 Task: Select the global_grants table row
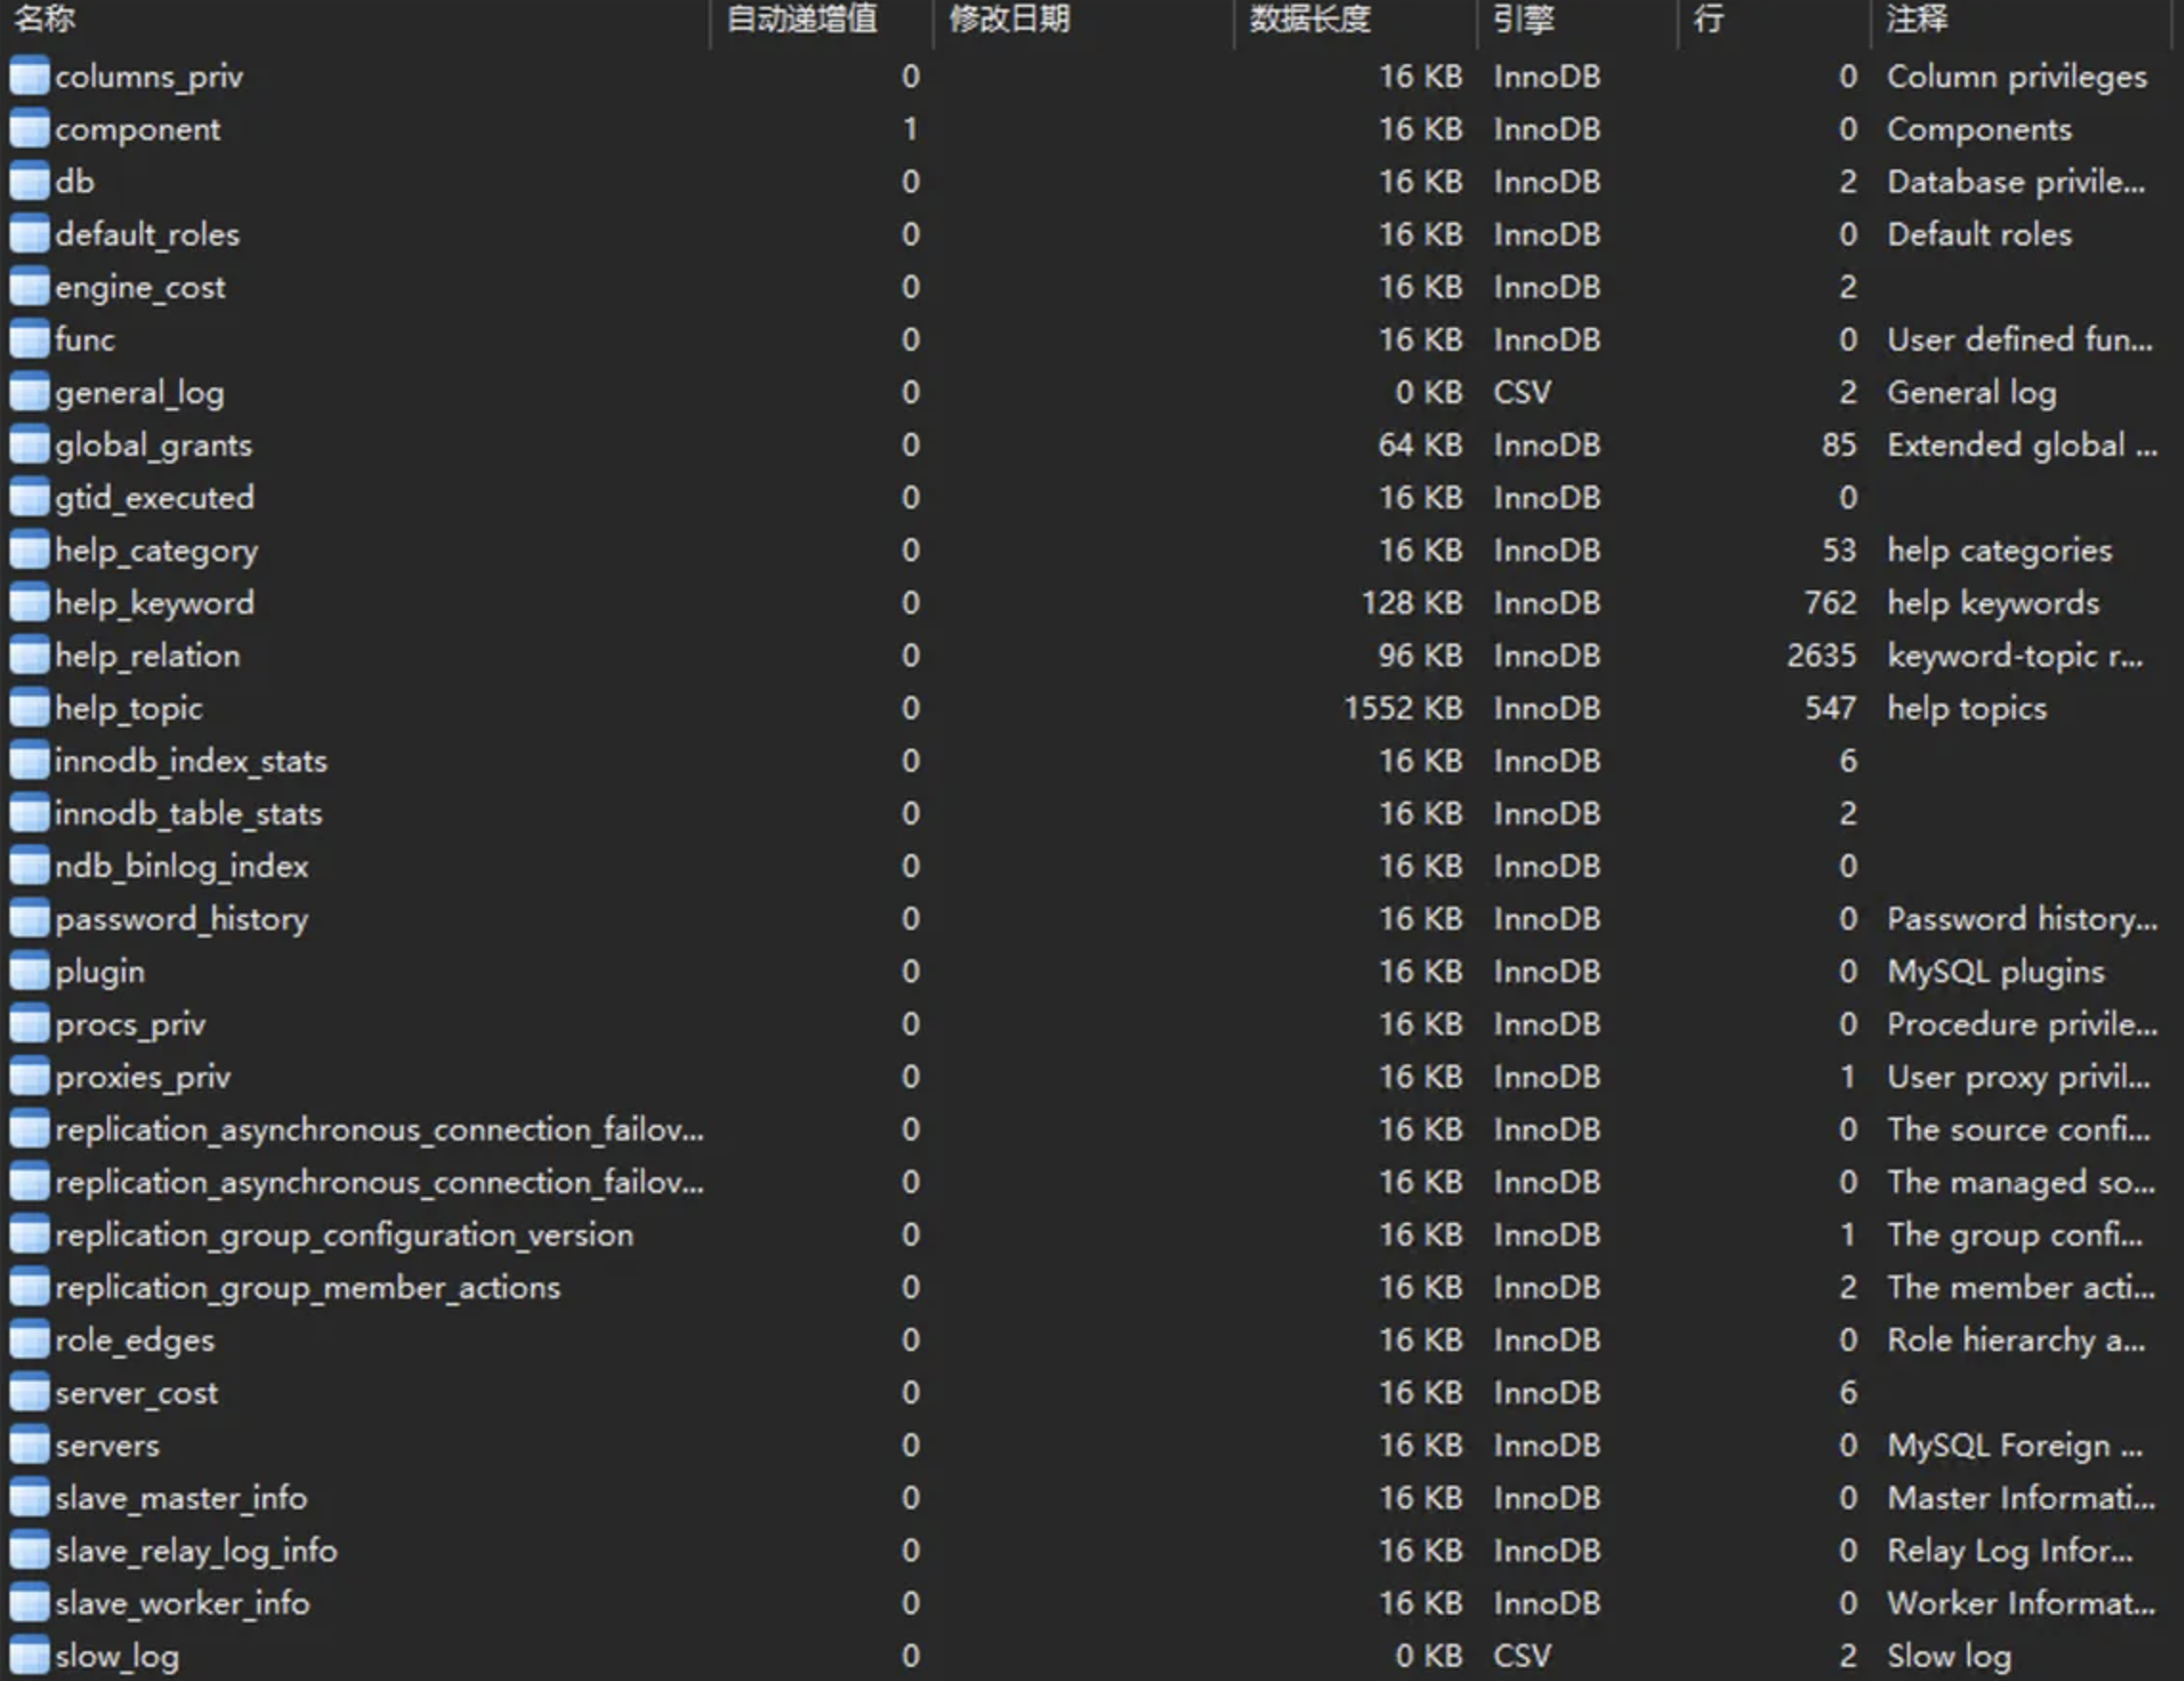[x=154, y=446]
